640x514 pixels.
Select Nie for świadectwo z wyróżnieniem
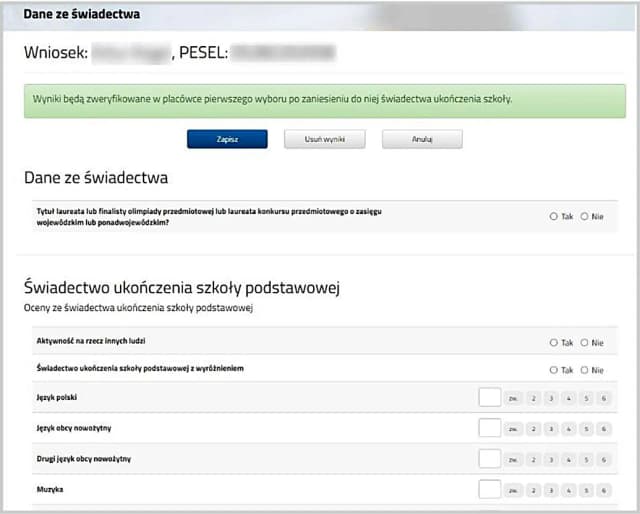[x=585, y=370]
